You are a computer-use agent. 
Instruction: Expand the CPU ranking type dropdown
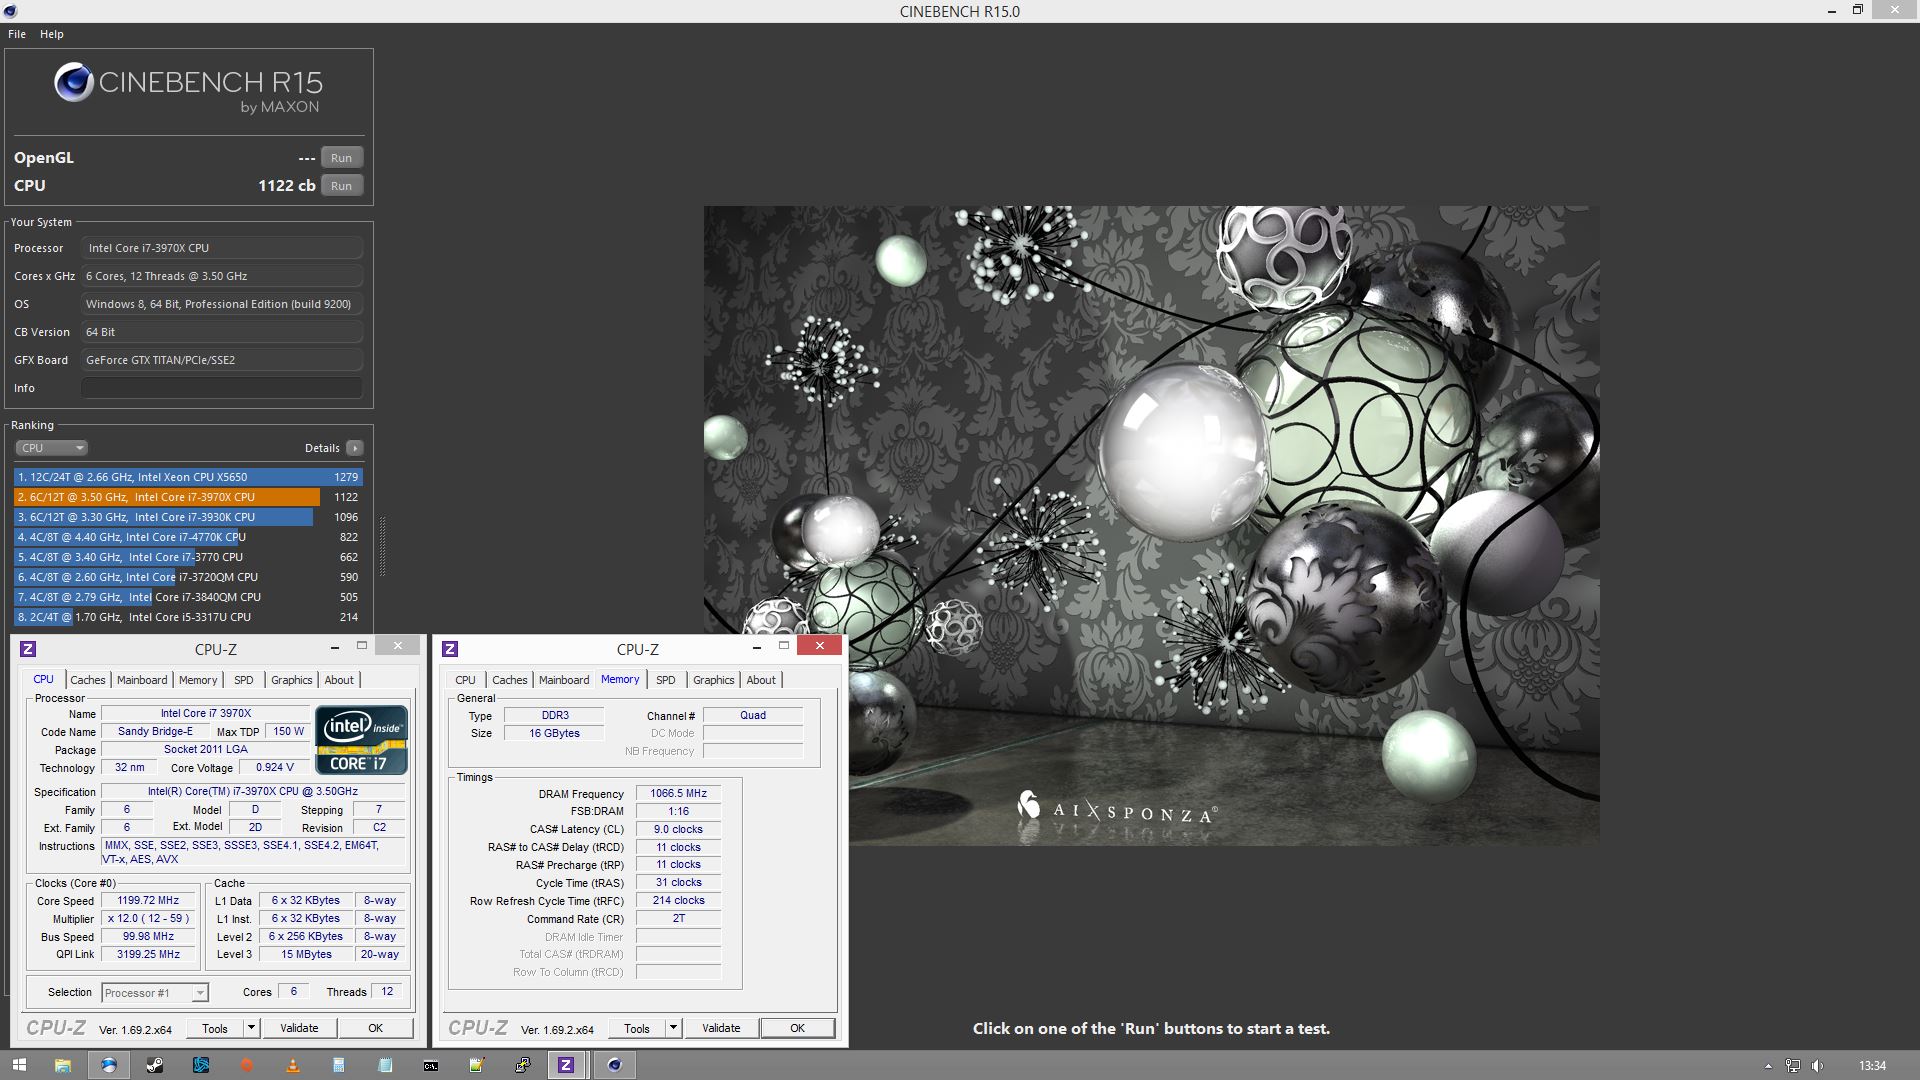[52, 448]
